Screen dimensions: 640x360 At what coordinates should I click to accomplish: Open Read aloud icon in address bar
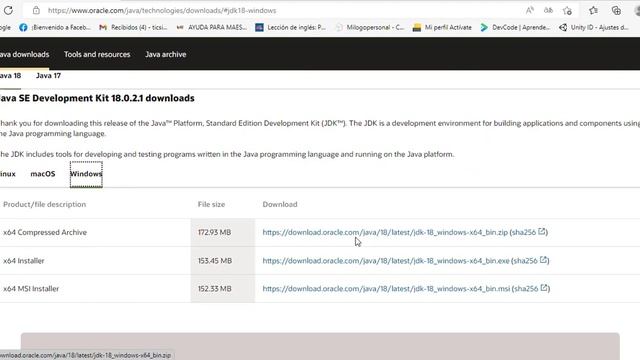[x=529, y=10]
